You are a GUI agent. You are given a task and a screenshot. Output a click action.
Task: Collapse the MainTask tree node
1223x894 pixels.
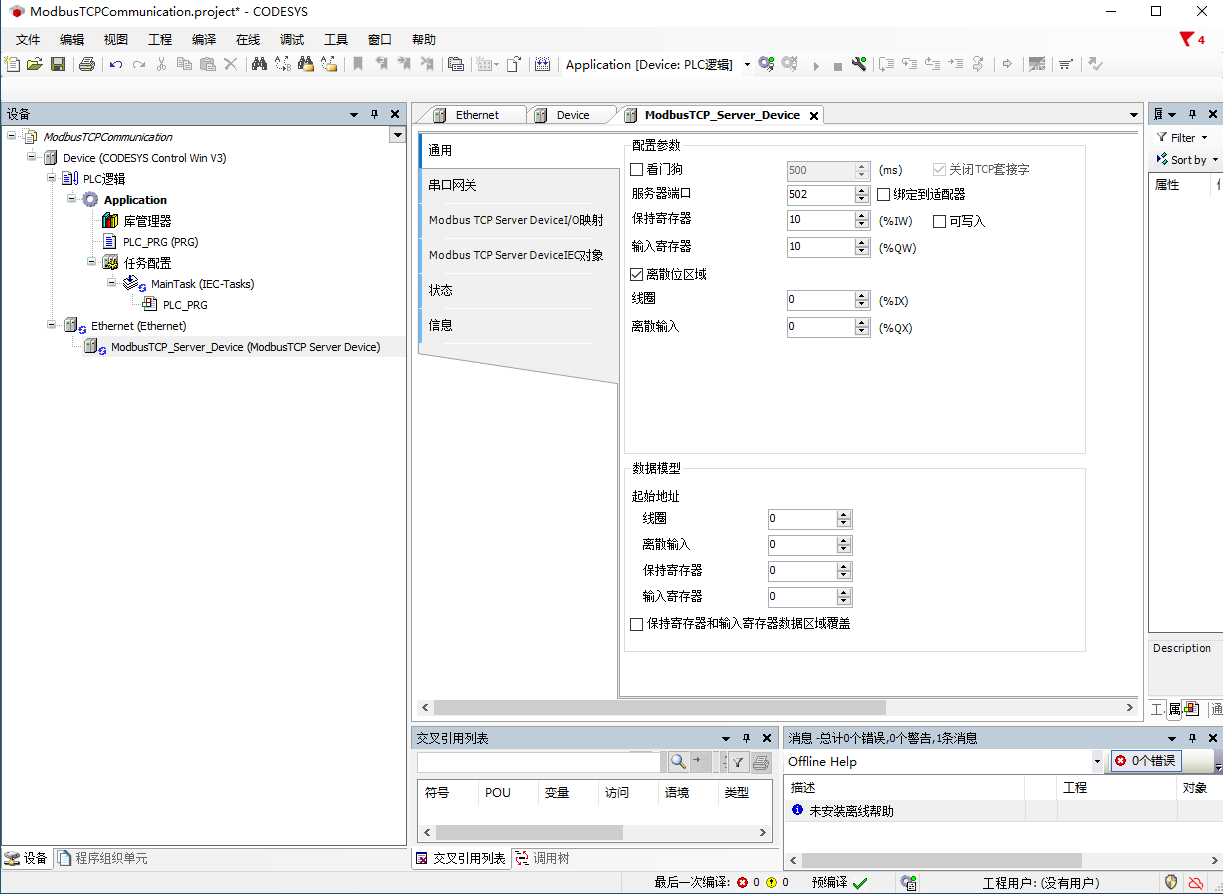click(x=112, y=283)
